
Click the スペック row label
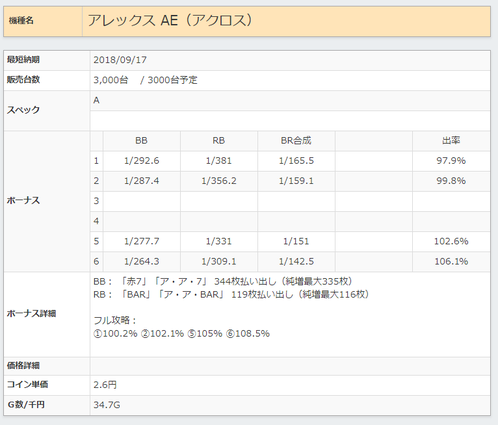[x=23, y=110]
